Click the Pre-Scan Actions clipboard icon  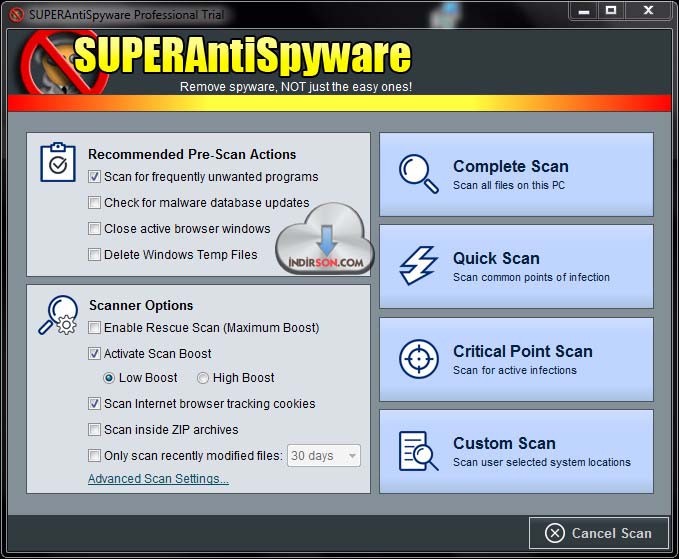(x=58, y=162)
